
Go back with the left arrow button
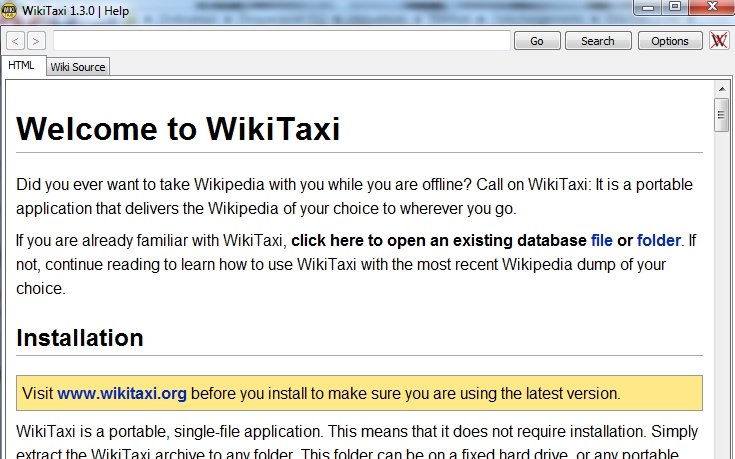click(x=15, y=41)
